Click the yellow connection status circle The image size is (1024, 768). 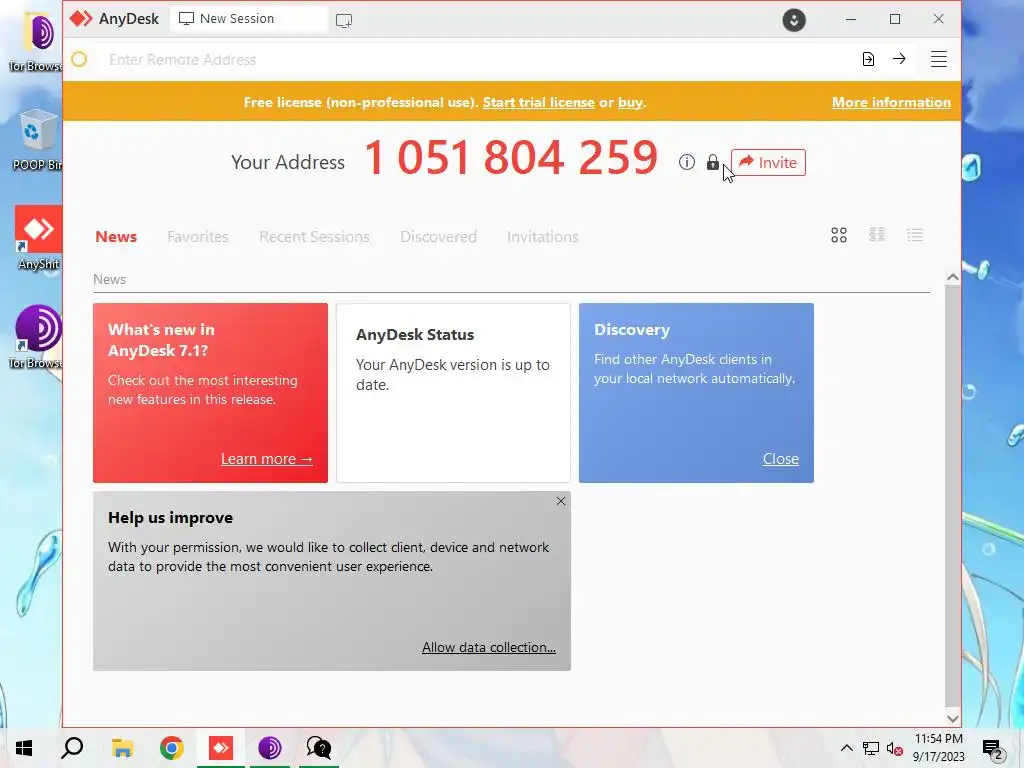coord(79,59)
